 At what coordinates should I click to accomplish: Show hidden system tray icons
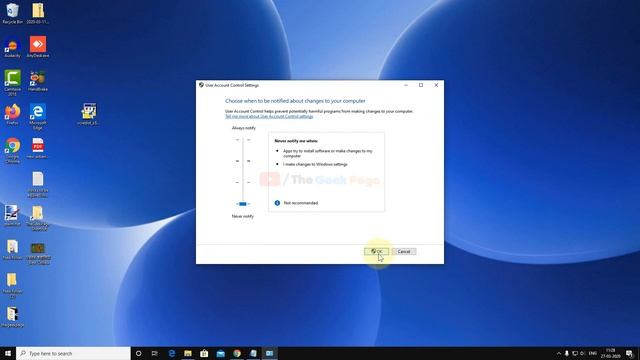coord(559,353)
